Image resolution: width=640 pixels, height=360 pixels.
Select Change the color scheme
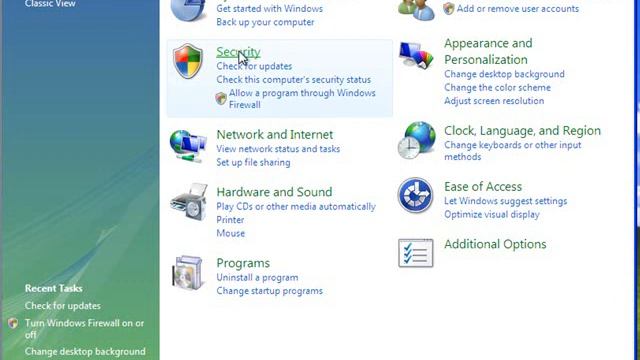point(497,88)
